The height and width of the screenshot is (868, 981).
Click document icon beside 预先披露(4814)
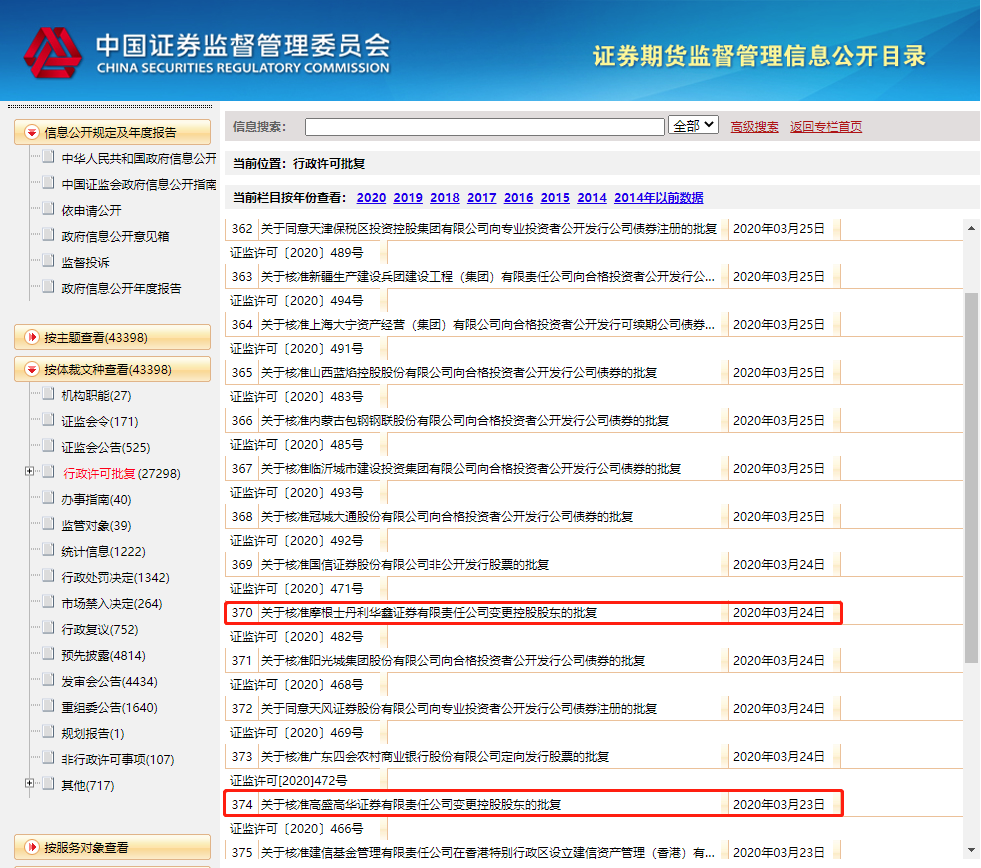pos(48,653)
